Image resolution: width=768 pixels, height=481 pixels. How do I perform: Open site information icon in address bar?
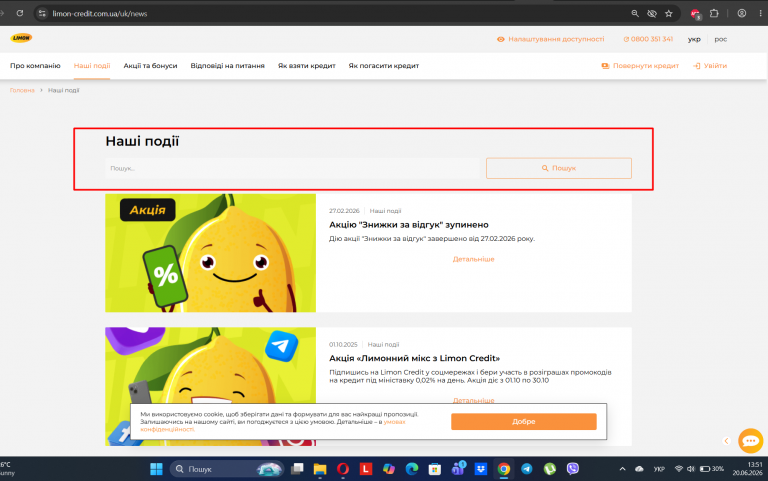[x=42, y=13]
